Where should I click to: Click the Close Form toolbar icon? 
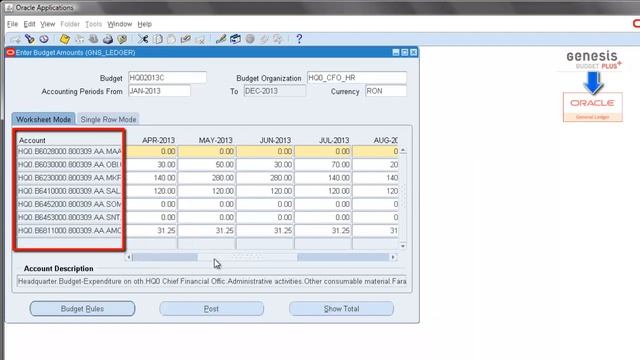(122, 39)
